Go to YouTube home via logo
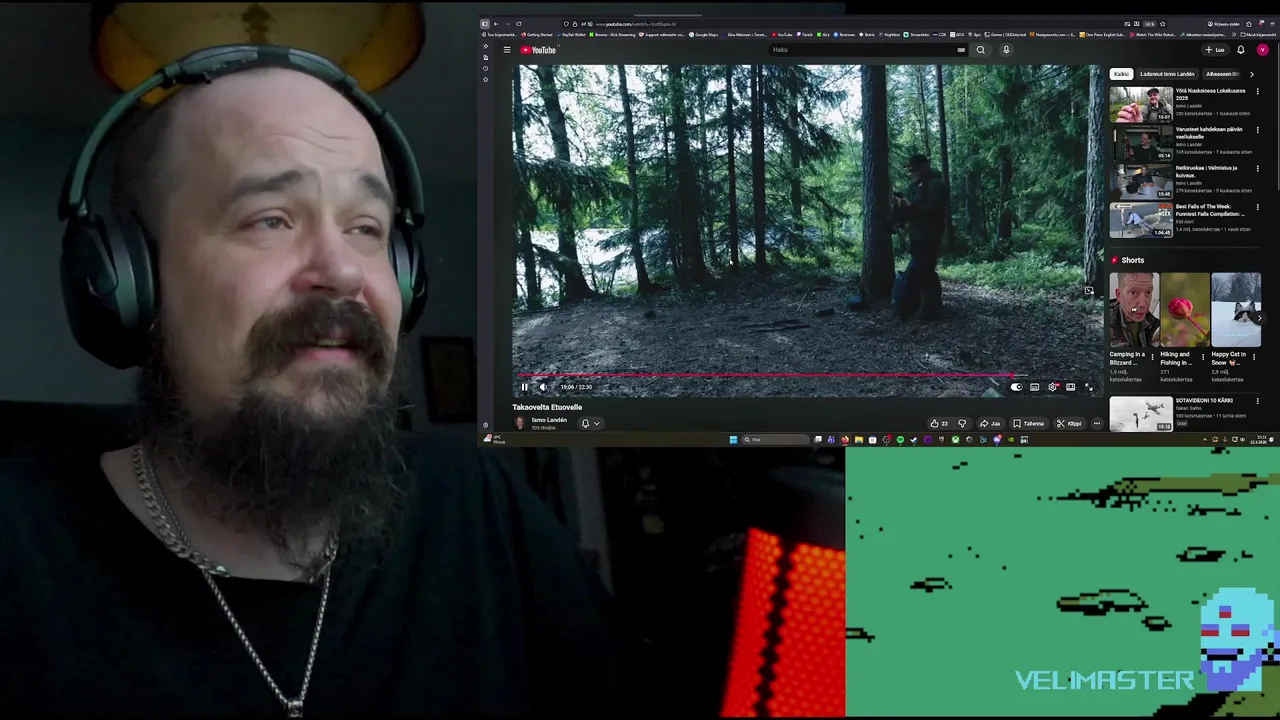 539,50
